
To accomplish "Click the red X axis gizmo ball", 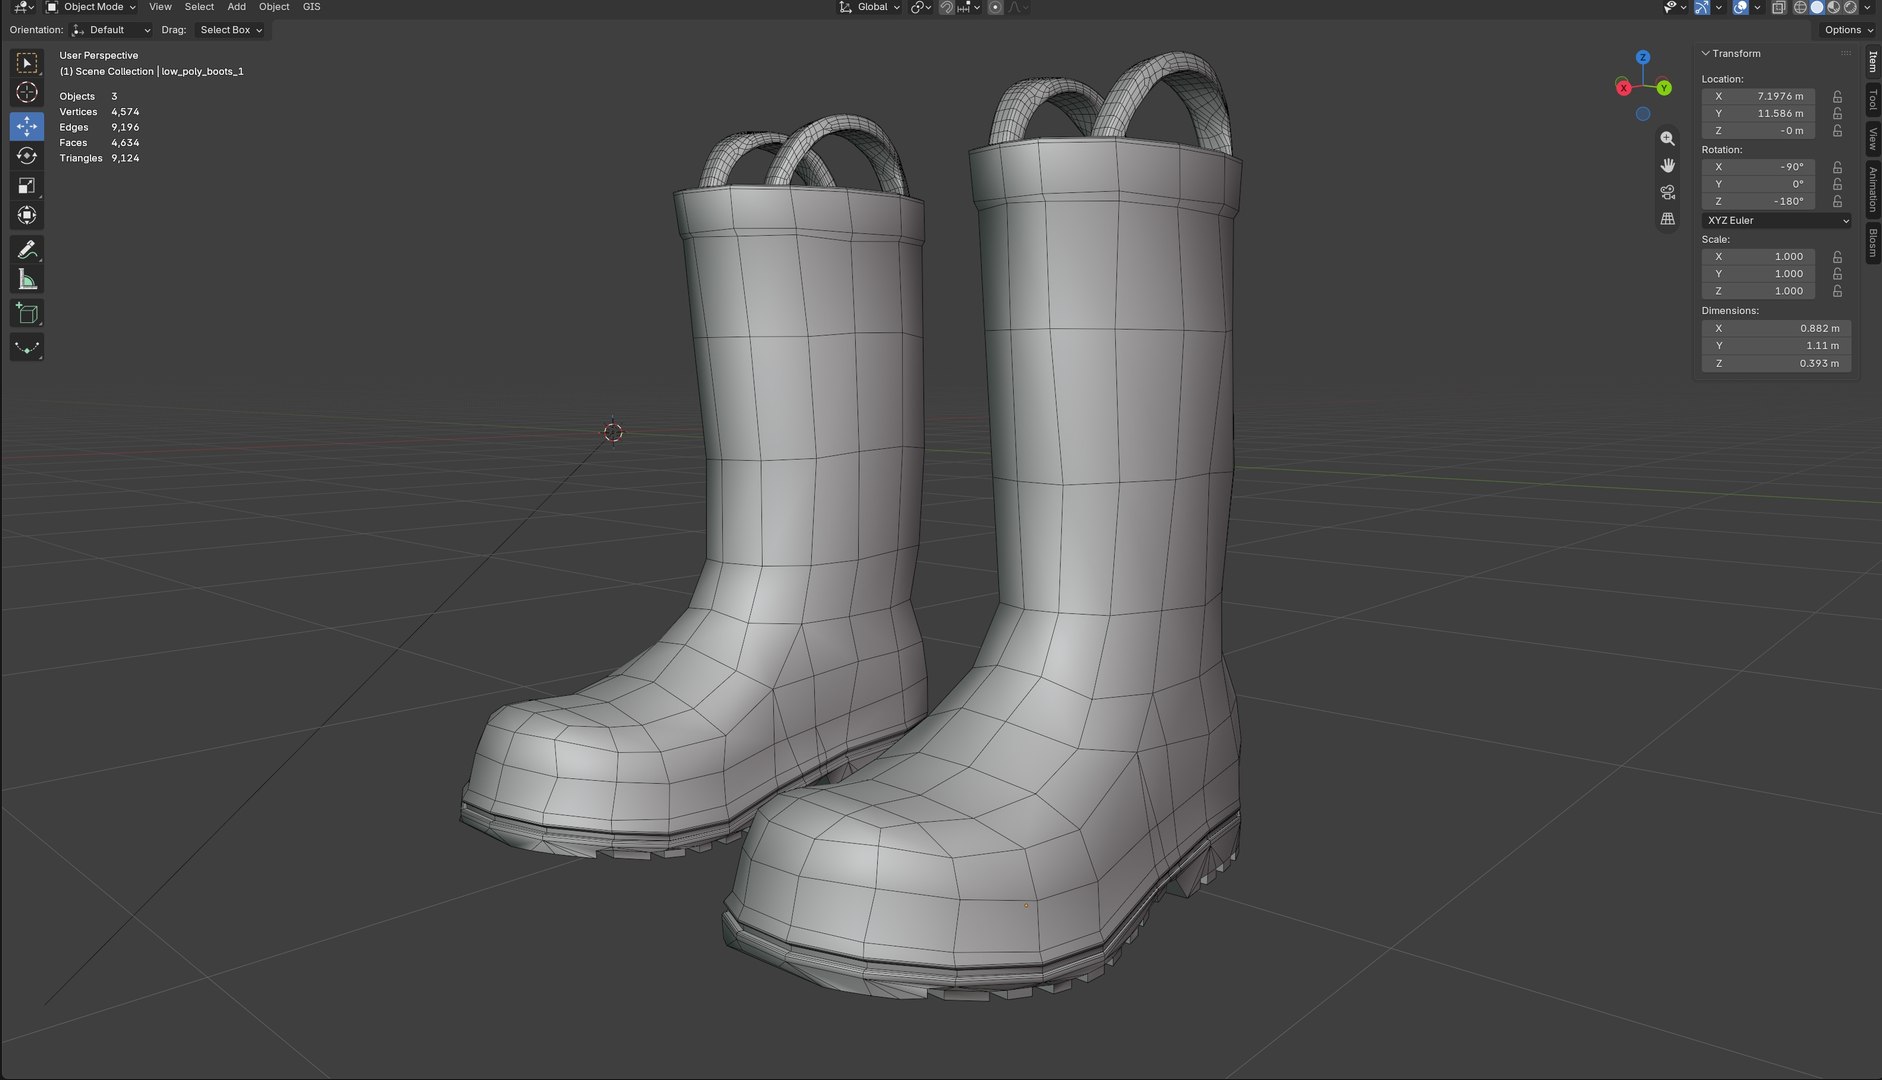I will 1624,88.
